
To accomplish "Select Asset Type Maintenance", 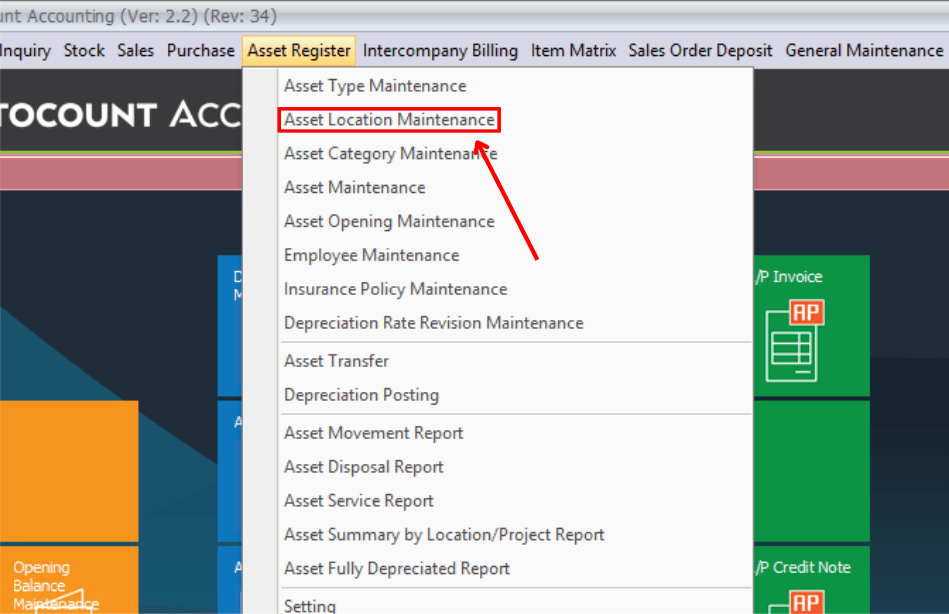I will pos(375,86).
